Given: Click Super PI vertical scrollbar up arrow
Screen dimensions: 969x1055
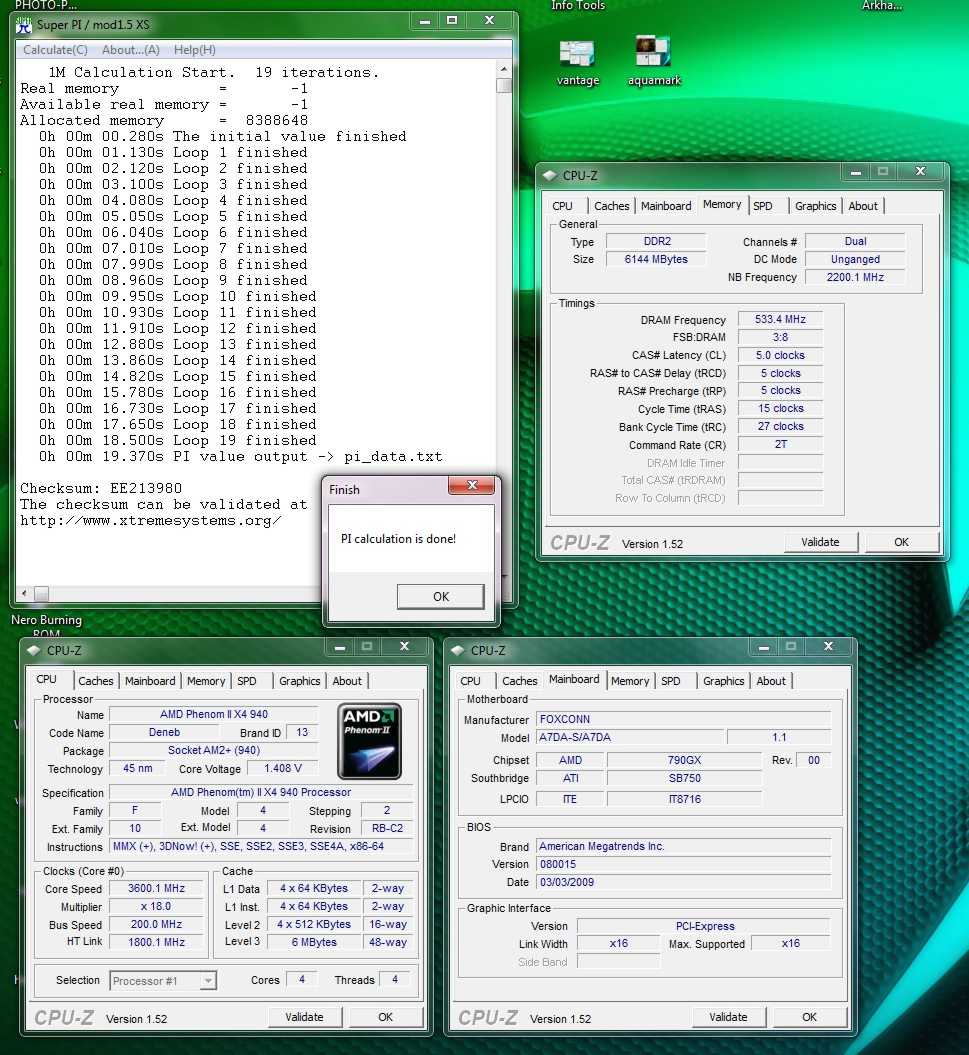Looking at the screenshot, I should pyautogui.click(x=504, y=69).
